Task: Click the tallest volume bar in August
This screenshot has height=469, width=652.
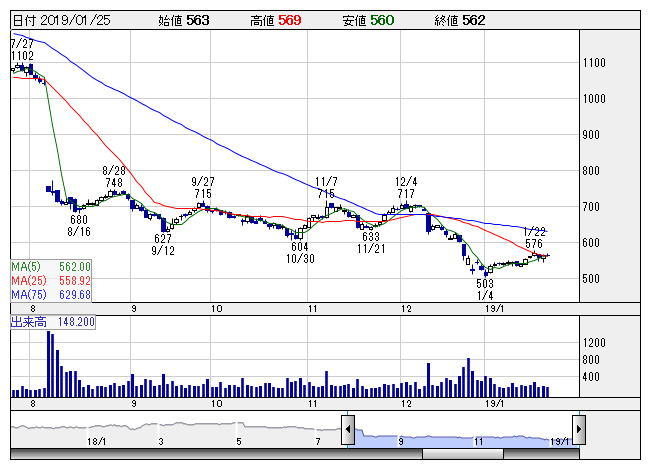Action: (x=49, y=364)
